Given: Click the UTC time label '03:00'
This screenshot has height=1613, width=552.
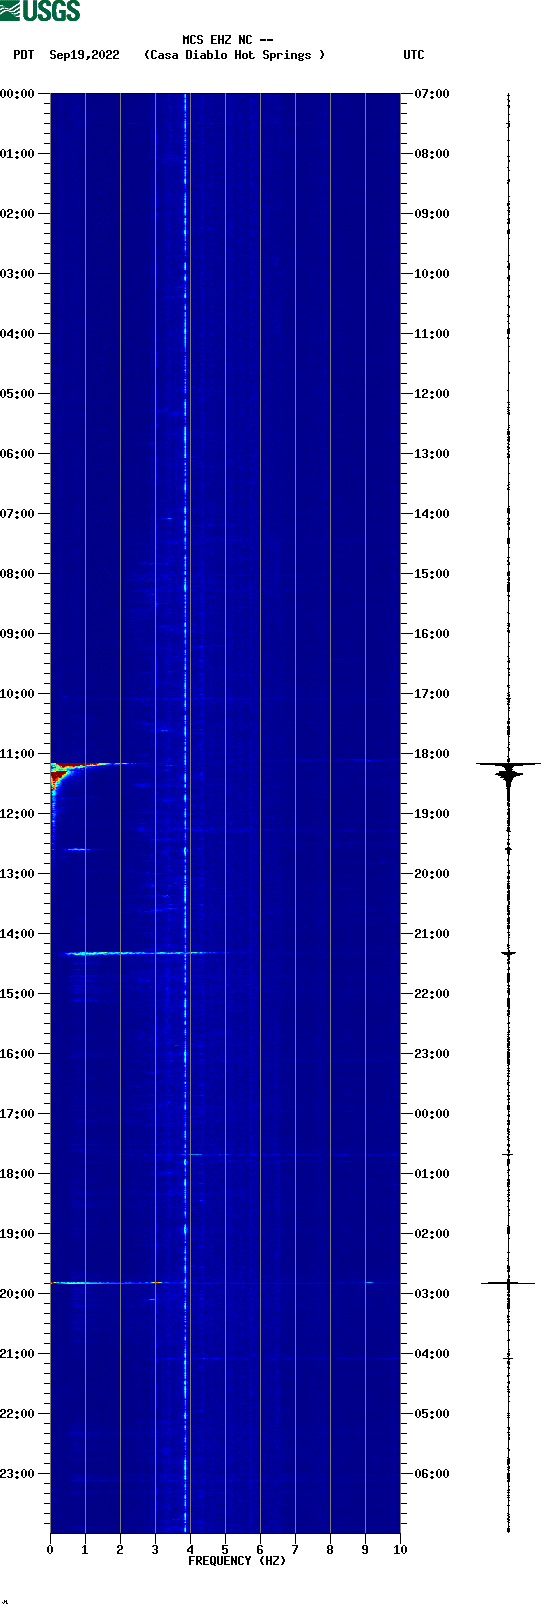Looking at the screenshot, I should pos(432,1294).
